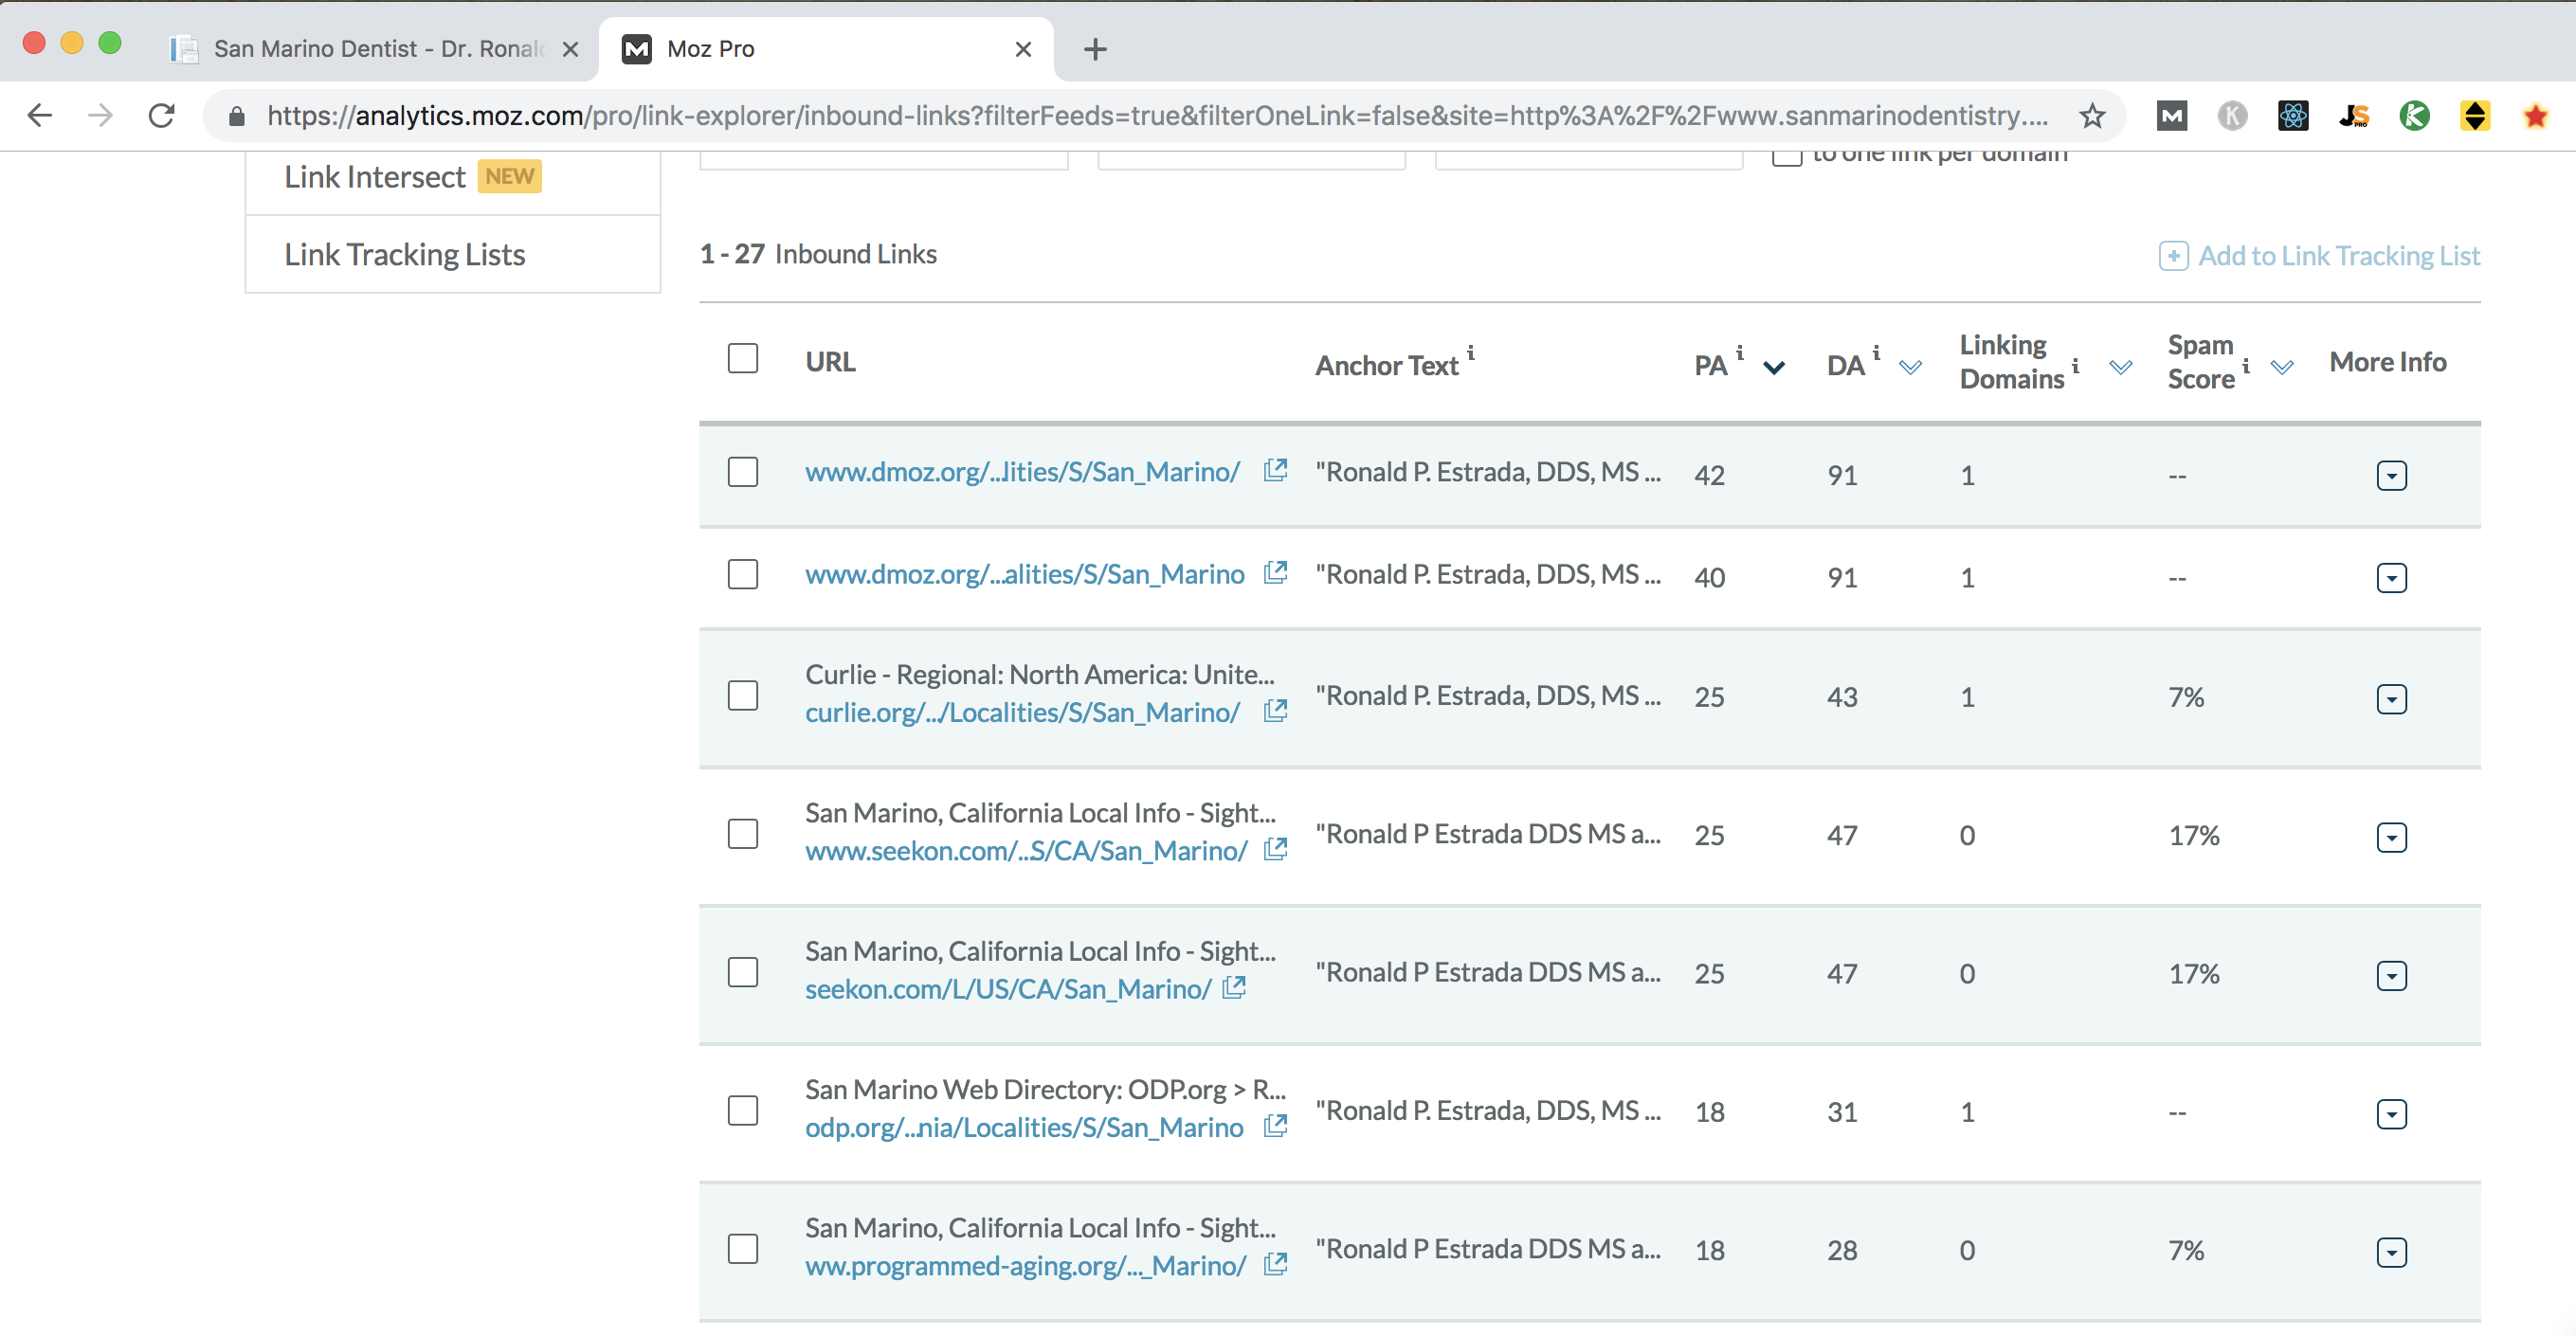This screenshot has width=2576, height=1336.
Task: Click the DA info icon
Action: [x=1876, y=353]
